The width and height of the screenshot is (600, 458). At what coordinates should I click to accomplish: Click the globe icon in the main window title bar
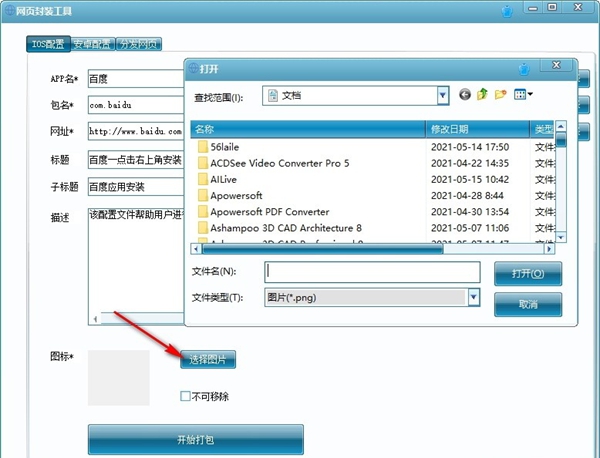click(x=9, y=10)
